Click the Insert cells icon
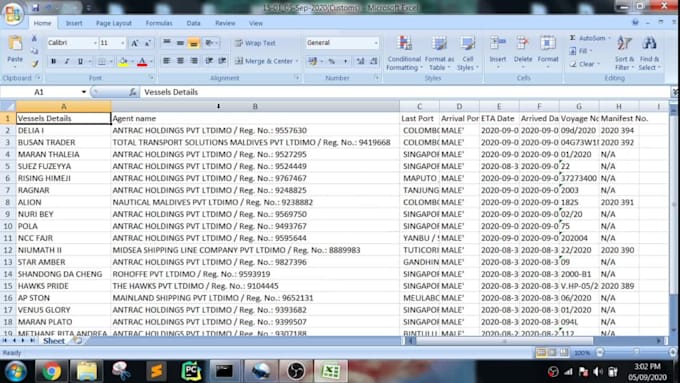680x383 pixels. [498, 43]
